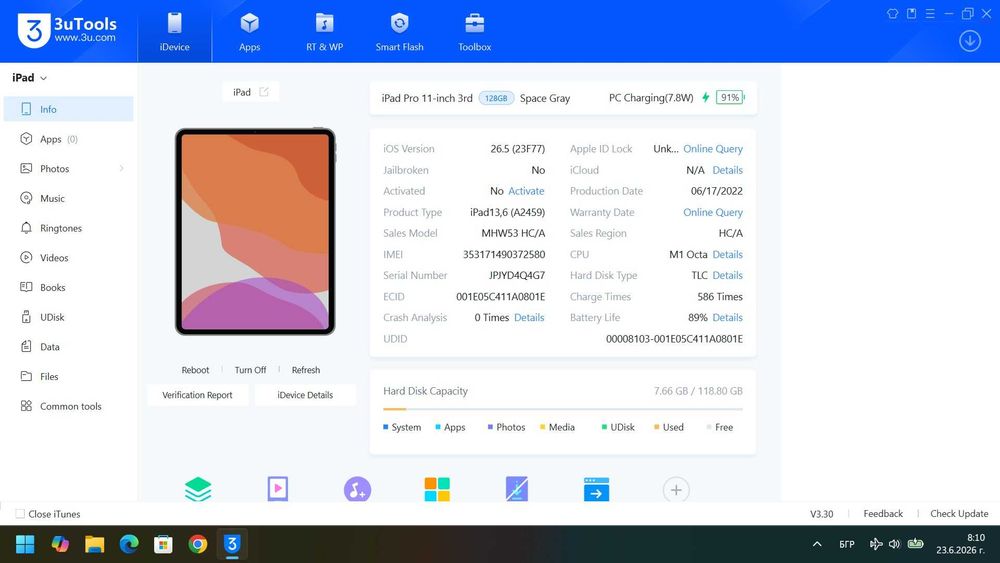The width and height of the screenshot is (1000, 563).
Task: Add a shortcut with the plus icon
Action: coord(676,490)
